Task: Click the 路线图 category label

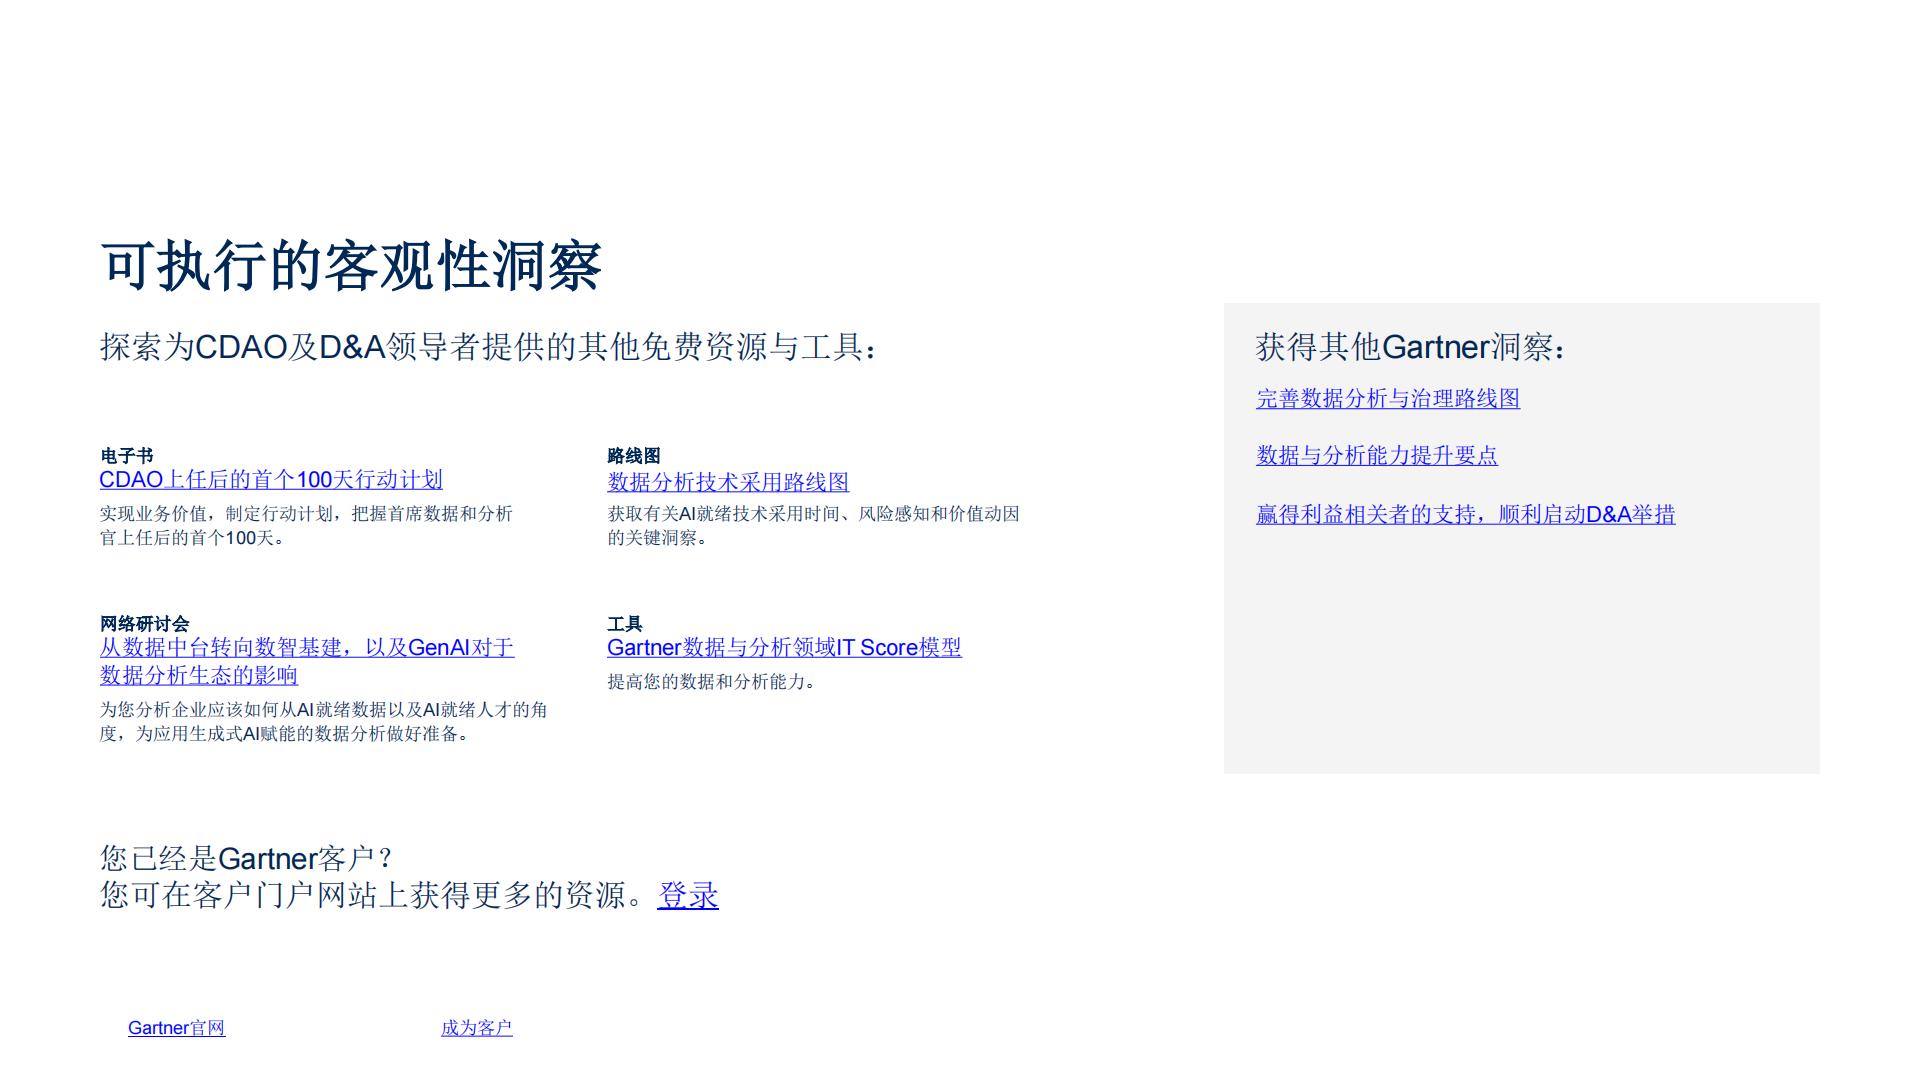Action: tap(634, 456)
